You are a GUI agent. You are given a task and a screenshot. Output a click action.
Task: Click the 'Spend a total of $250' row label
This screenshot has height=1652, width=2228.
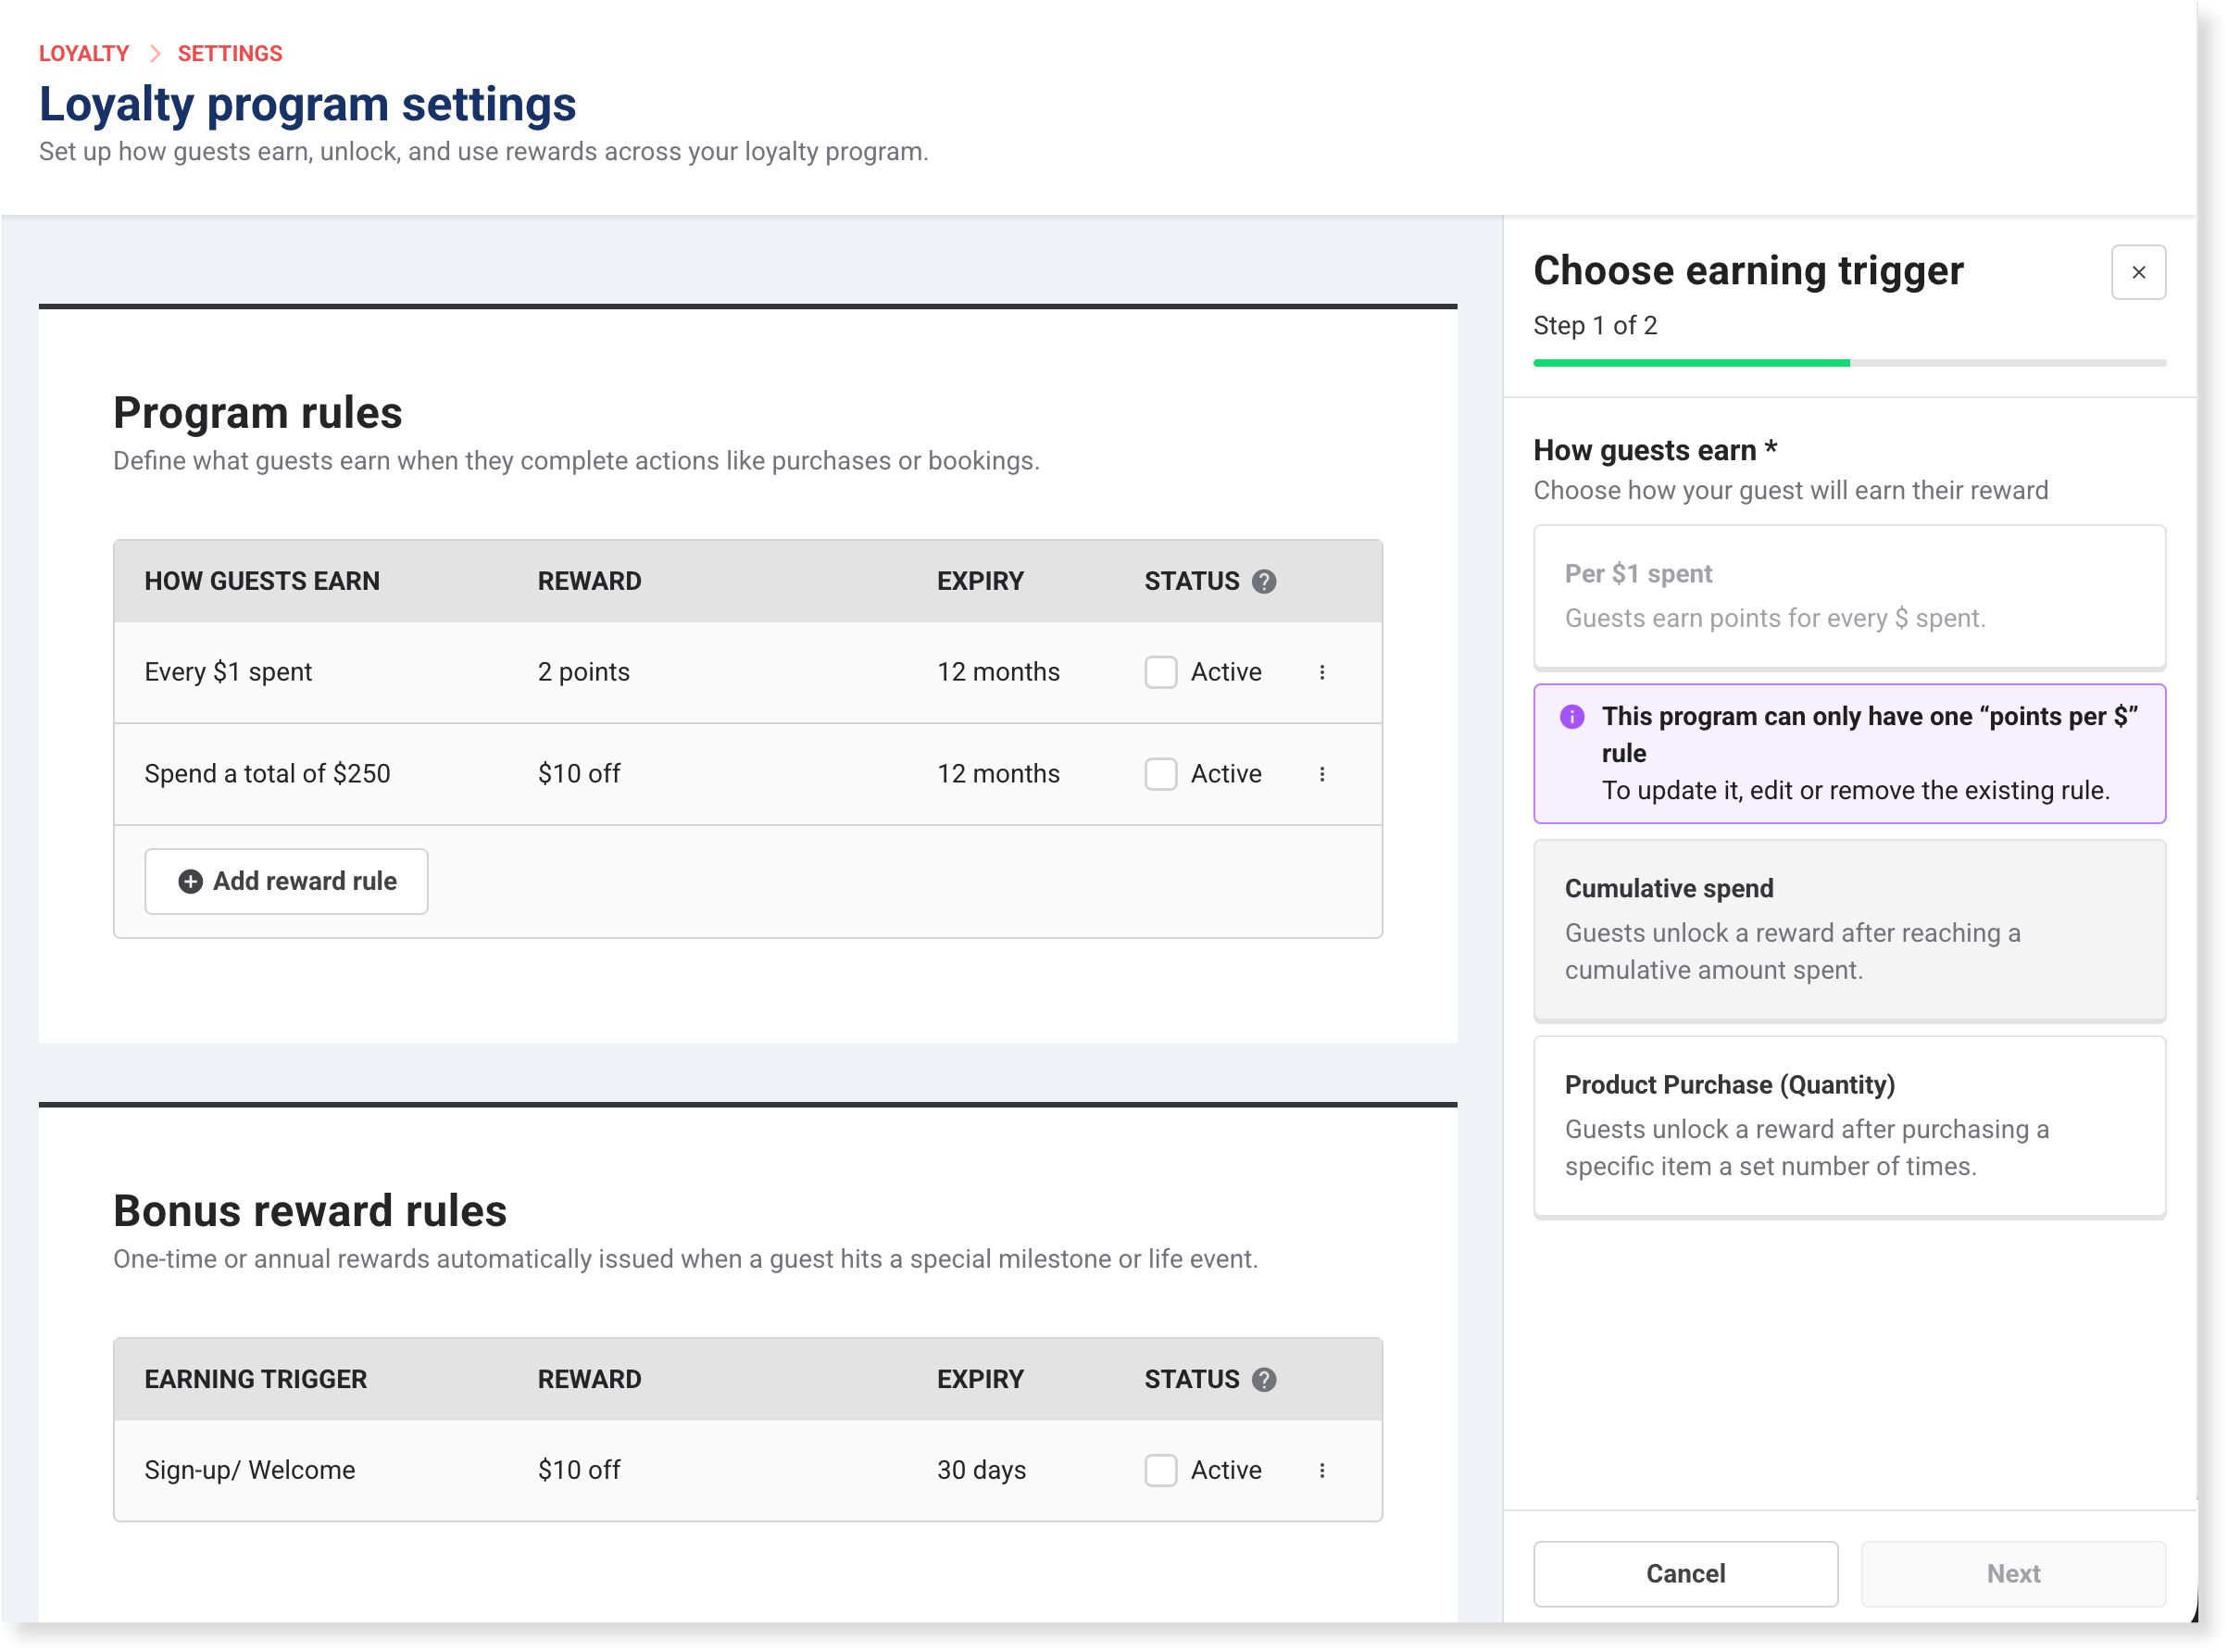coord(268,773)
